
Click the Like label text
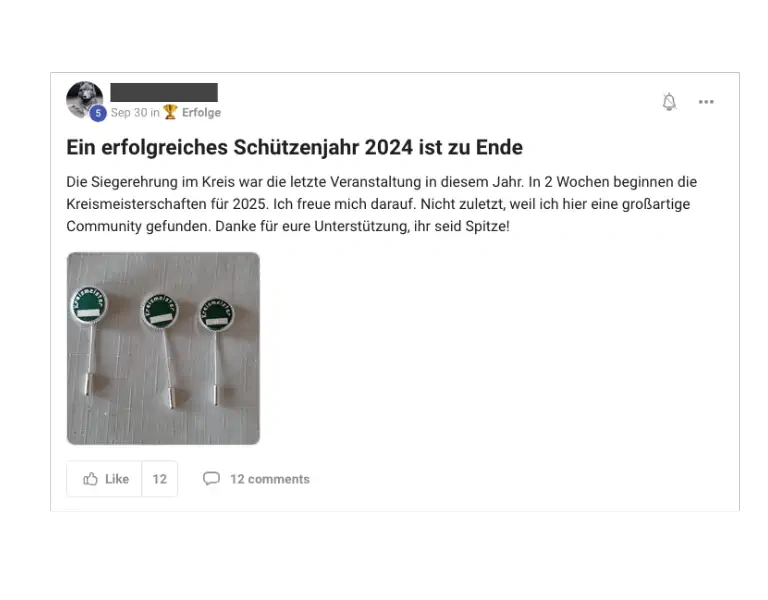coord(117,479)
